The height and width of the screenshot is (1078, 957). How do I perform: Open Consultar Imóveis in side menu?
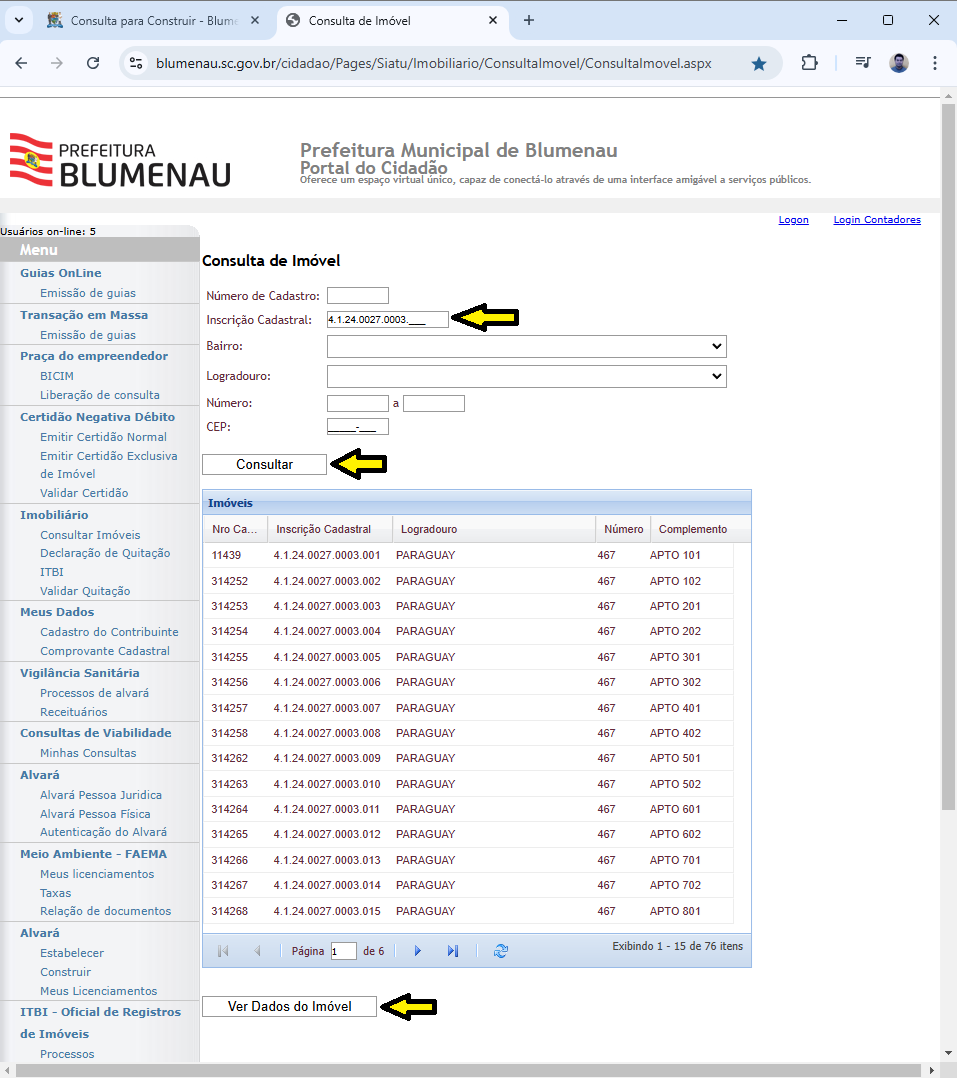click(x=90, y=535)
